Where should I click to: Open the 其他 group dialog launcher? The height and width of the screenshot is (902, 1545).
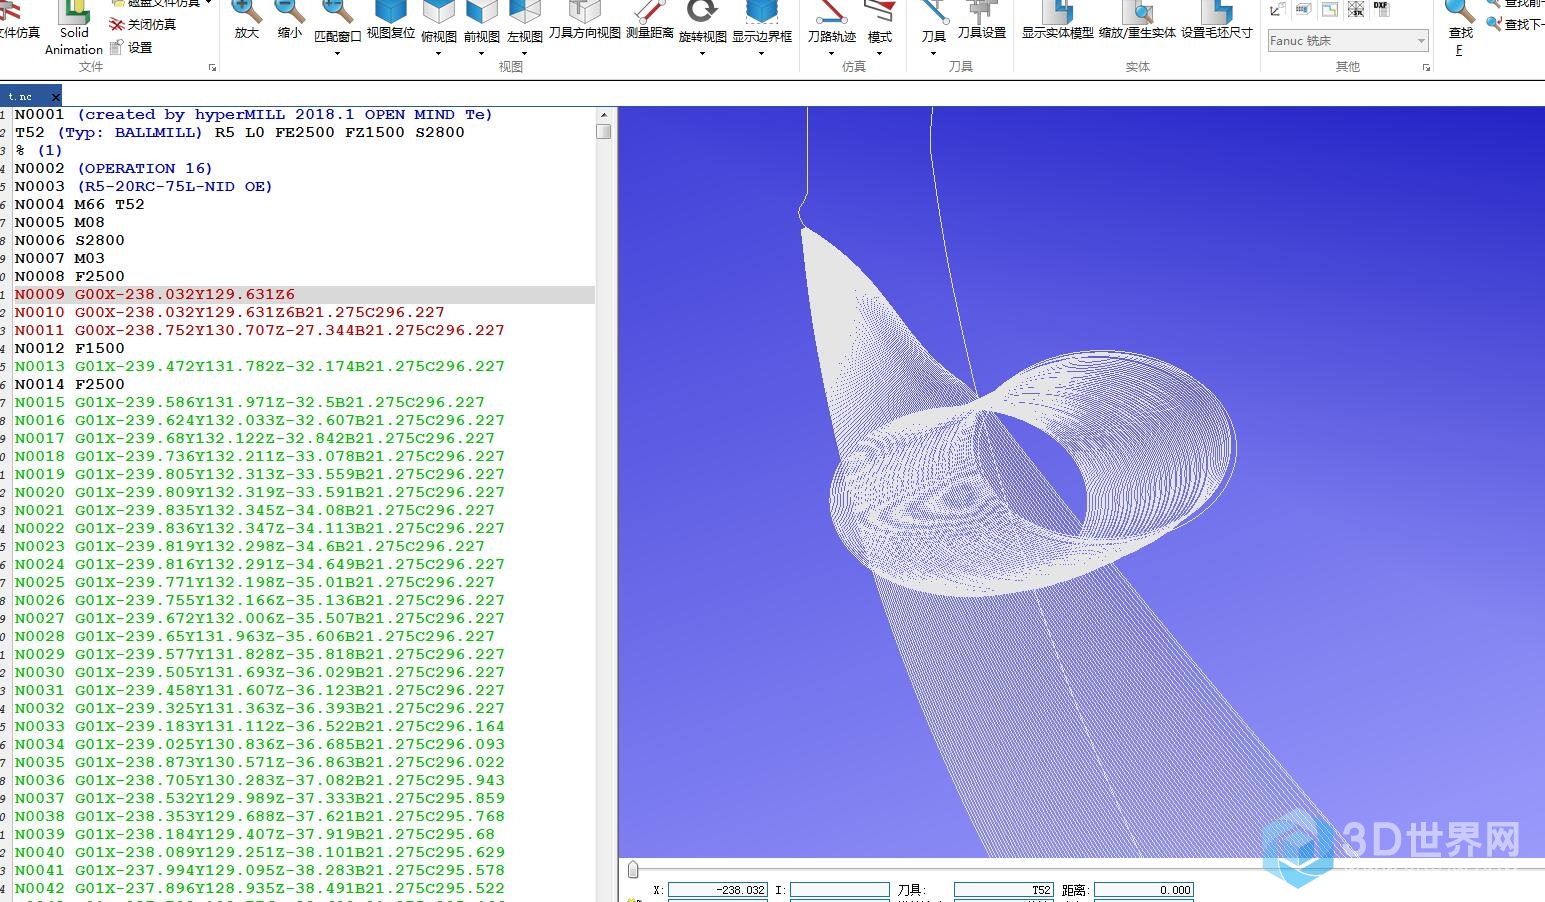pyautogui.click(x=1426, y=68)
